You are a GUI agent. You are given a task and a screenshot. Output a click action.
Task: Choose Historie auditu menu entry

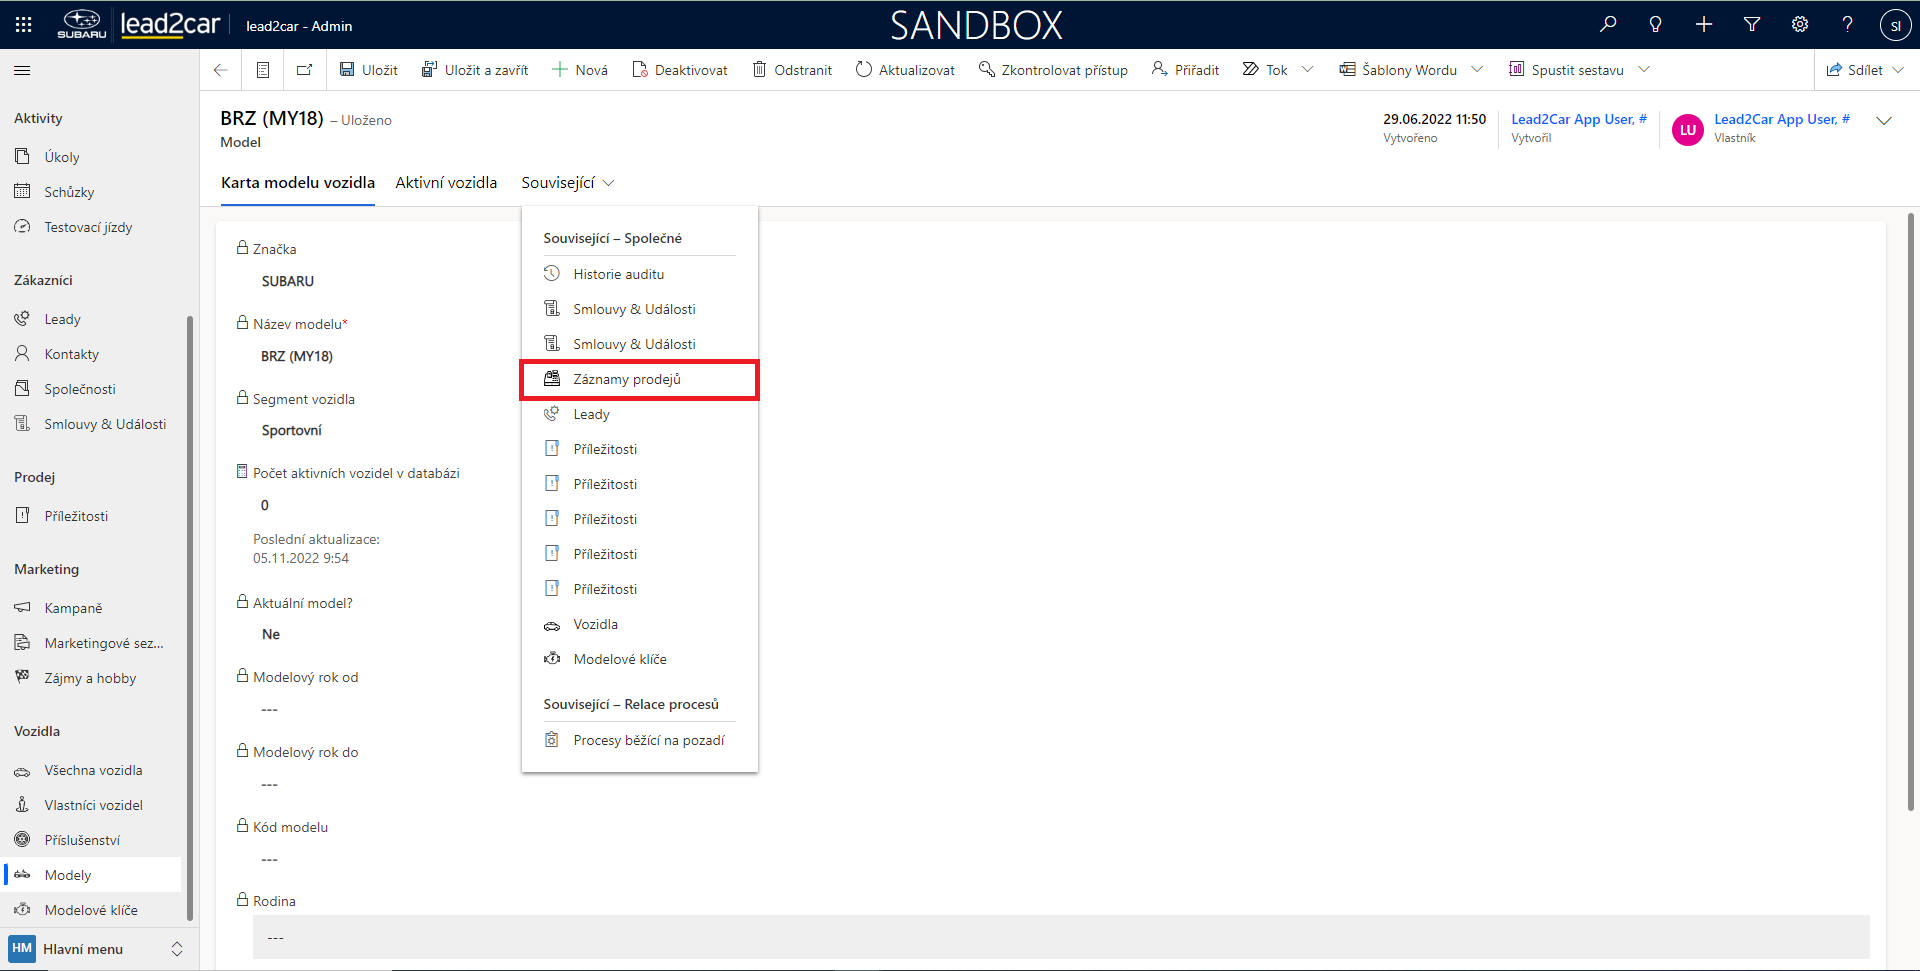pyautogui.click(x=618, y=274)
